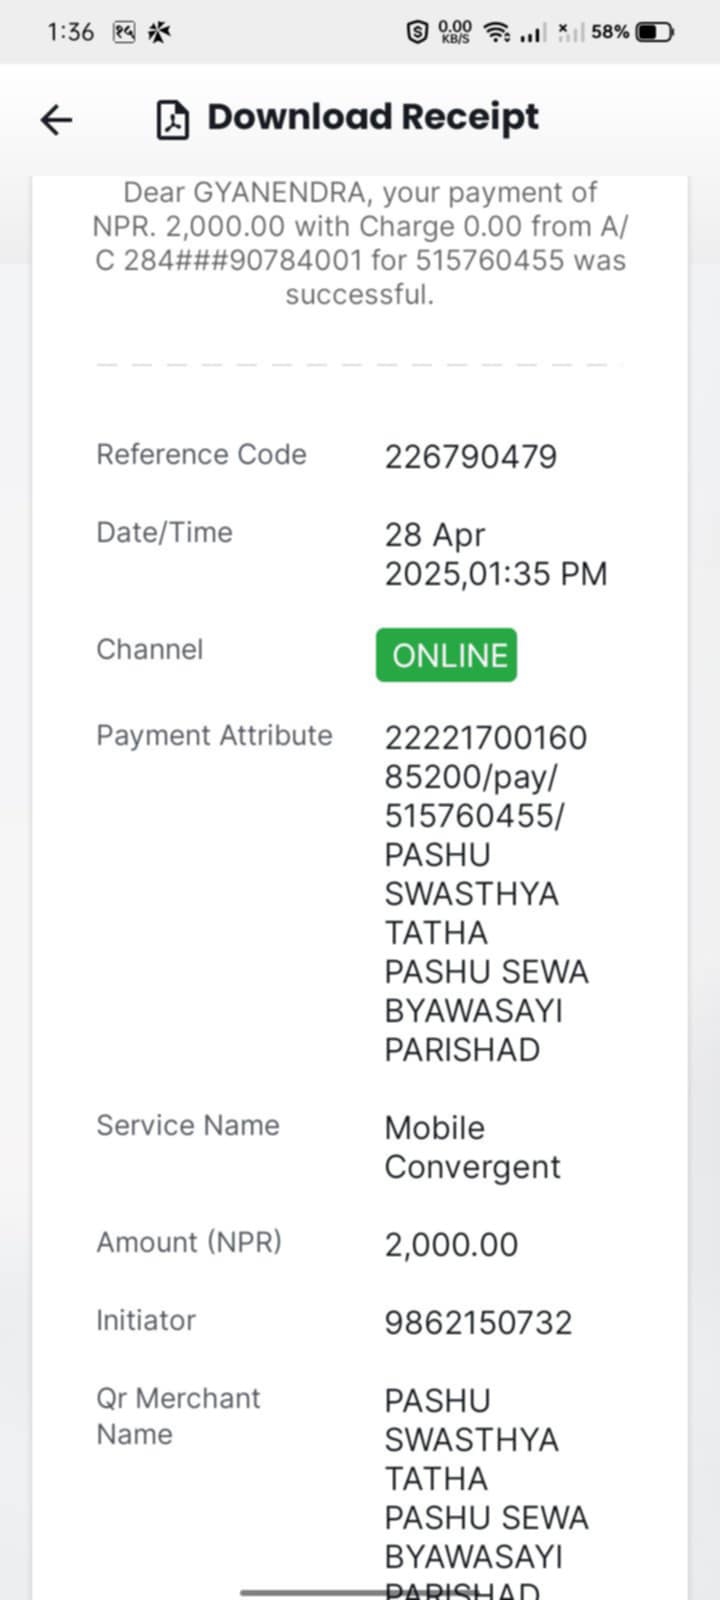Tap the clock showing 1:36
Image resolution: width=720 pixels, height=1600 pixels.
click(x=70, y=32)
